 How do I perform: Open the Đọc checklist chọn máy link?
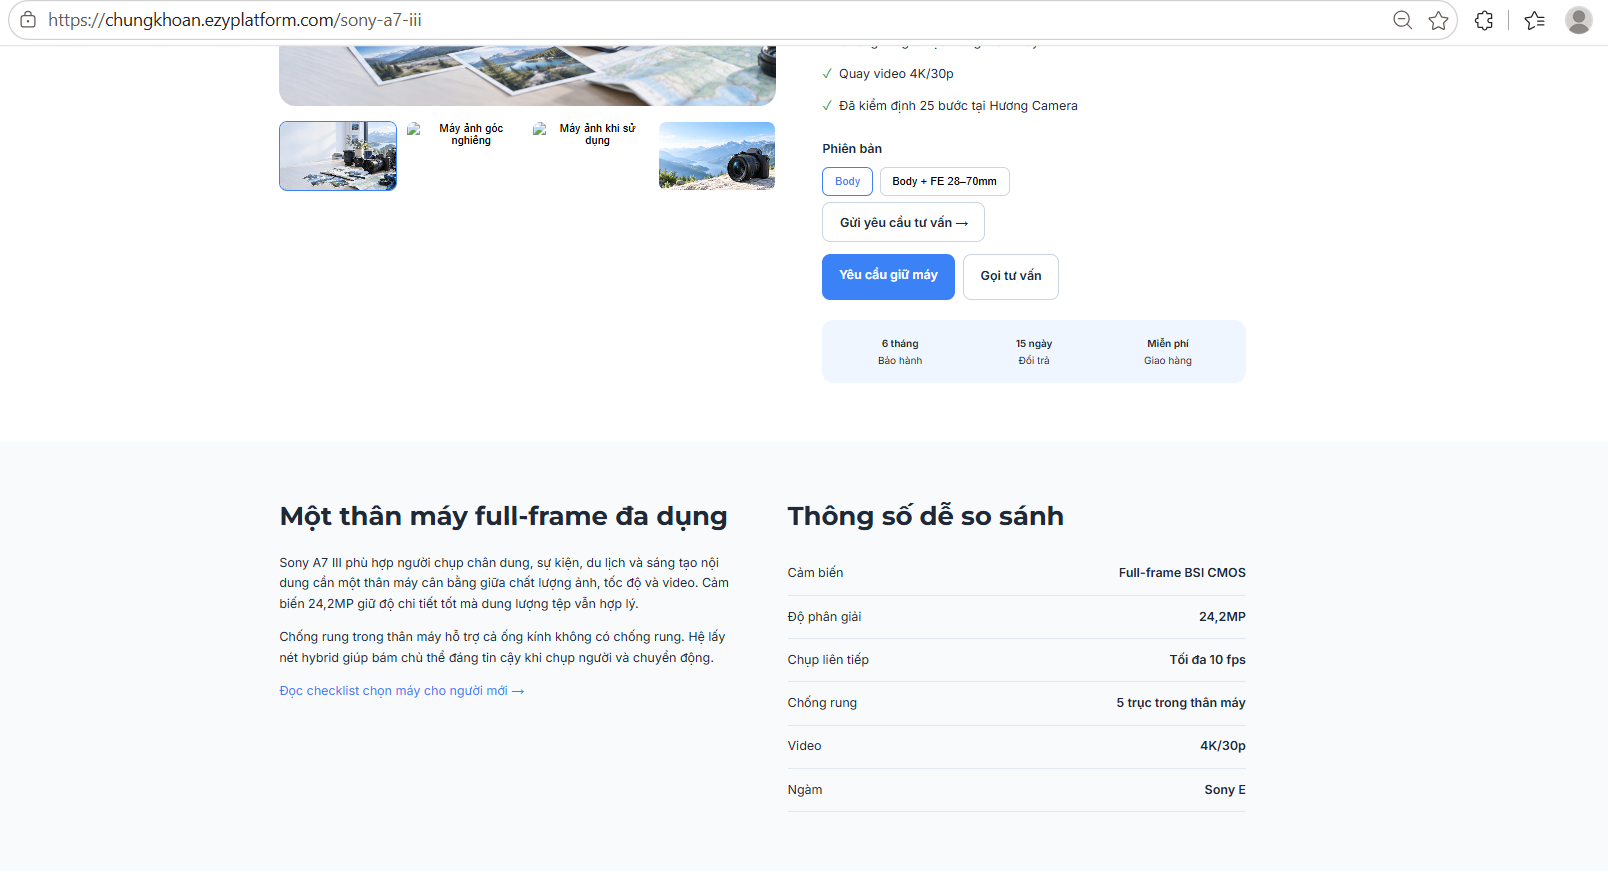402,691
